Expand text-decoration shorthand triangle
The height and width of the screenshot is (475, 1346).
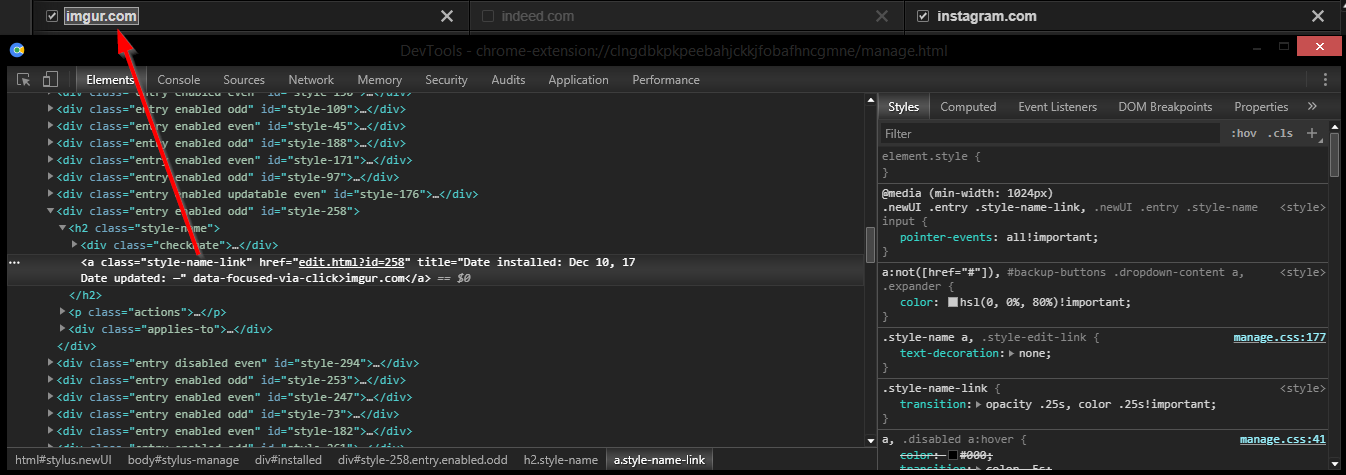tap(1010, 354)
